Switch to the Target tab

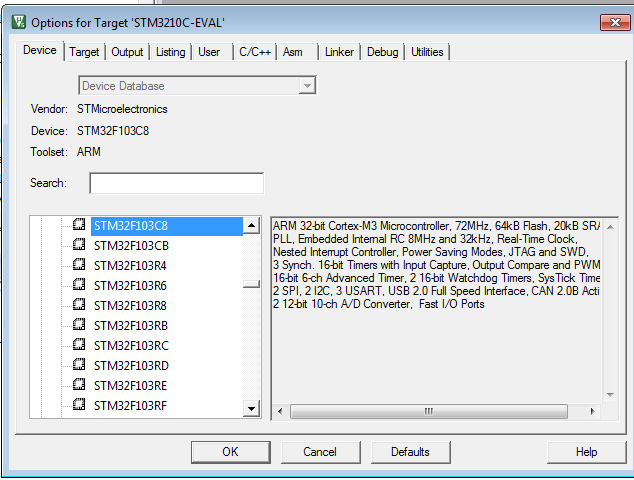pos(84,52)
